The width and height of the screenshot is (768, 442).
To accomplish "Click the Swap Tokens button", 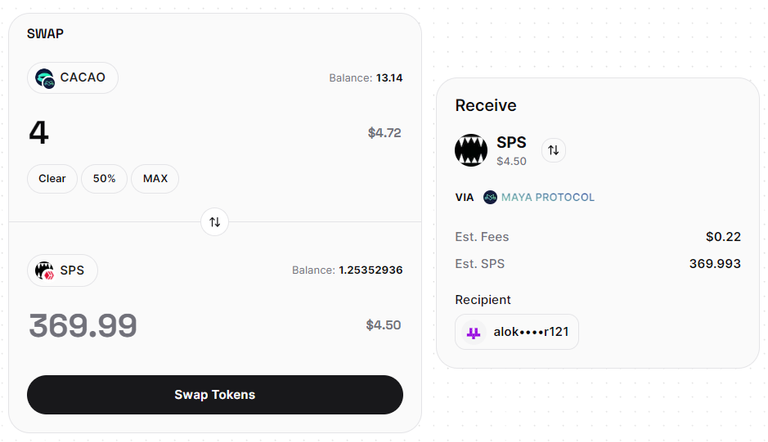I will (215, 395).
